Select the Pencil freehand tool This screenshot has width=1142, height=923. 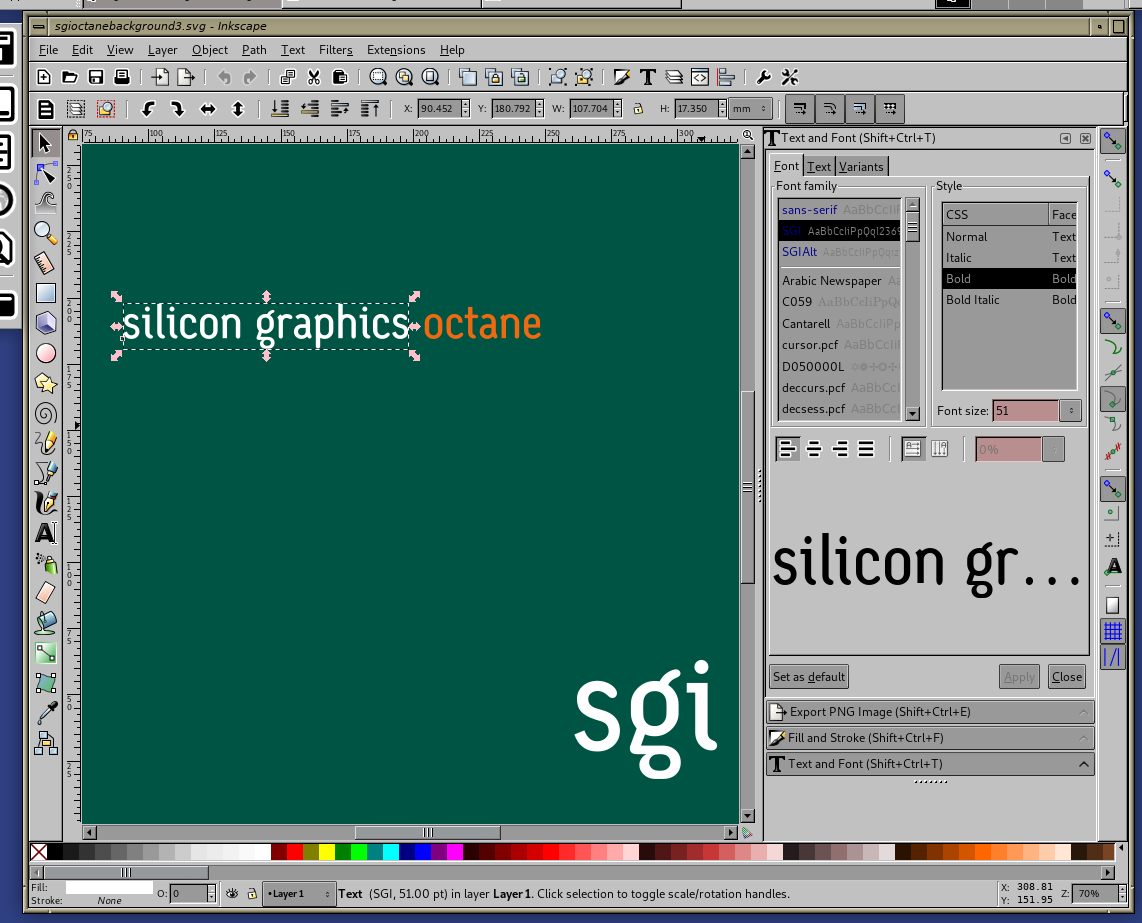45,443
